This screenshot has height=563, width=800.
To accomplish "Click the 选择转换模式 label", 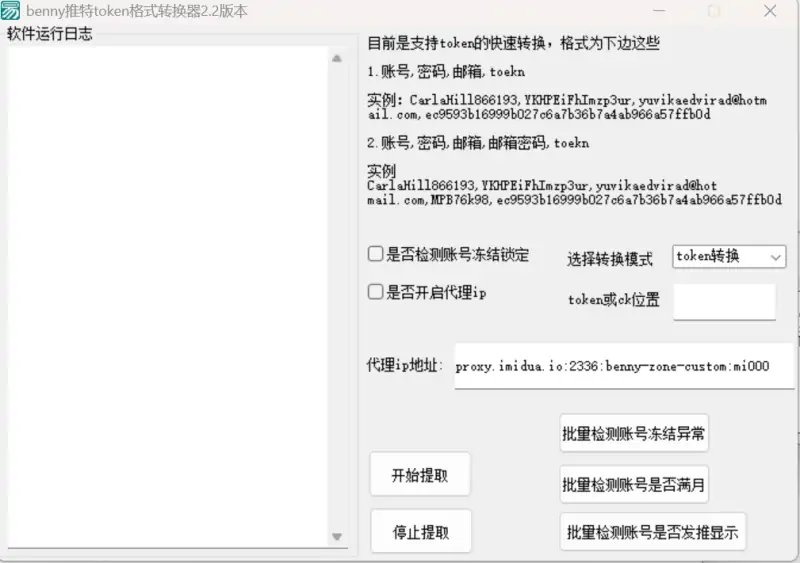I will (610, 259).
